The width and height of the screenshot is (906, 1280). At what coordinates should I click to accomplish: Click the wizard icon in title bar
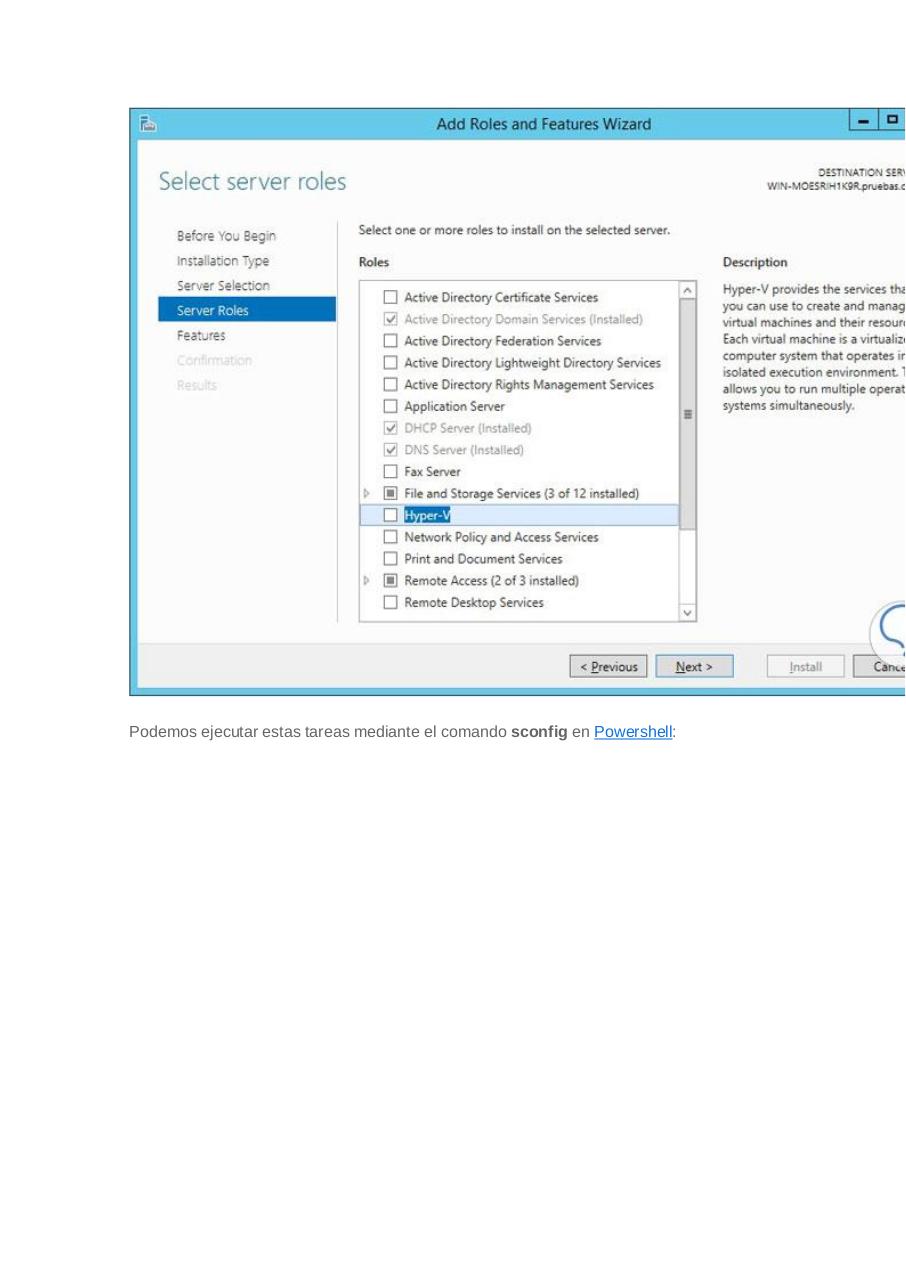point(148,124)
